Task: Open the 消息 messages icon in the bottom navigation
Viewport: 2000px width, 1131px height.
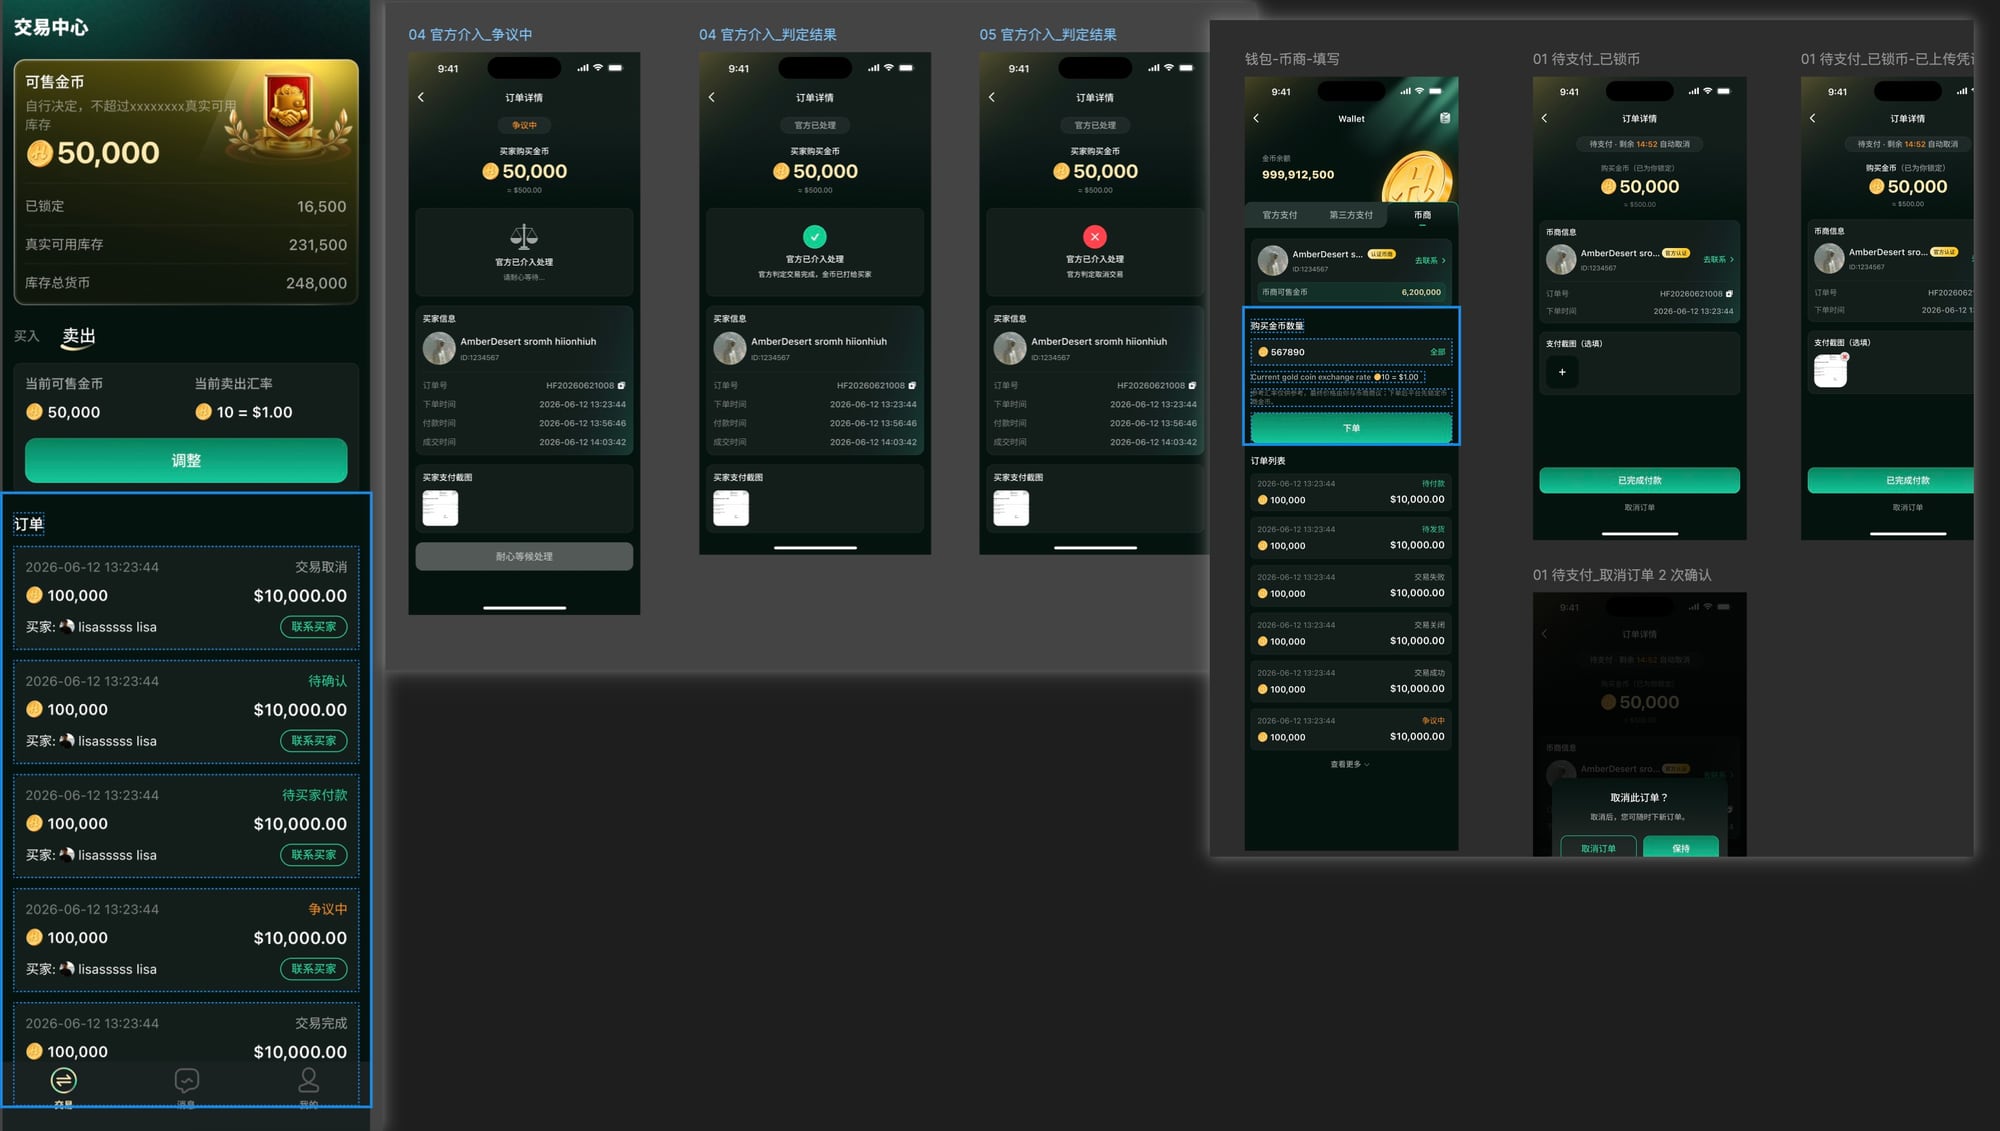Action: [186, 1081]
